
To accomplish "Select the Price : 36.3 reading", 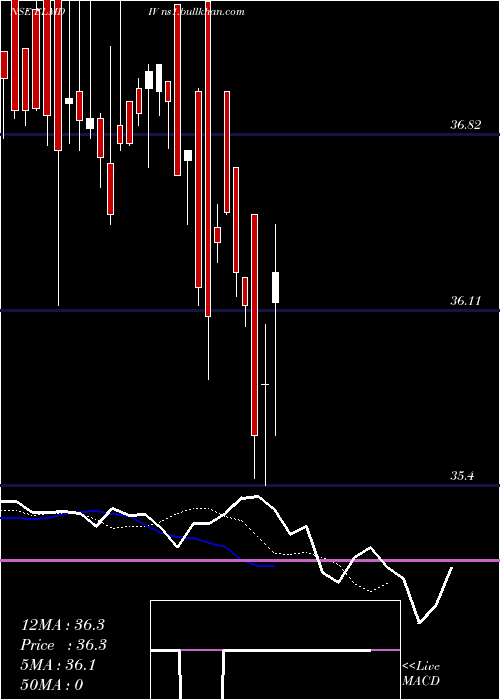I will pyautogui.click(x=63, y=645).
